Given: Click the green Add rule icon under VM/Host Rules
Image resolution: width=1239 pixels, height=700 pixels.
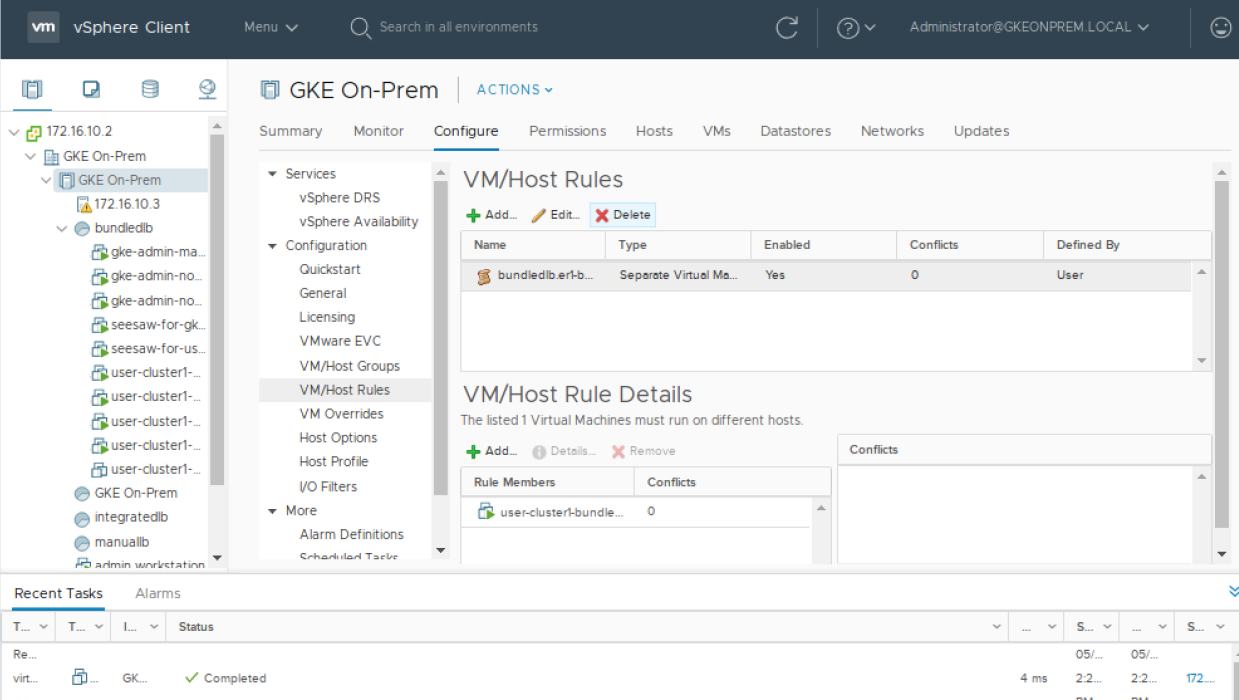Looking at the screenshot, I should coord(474,215).
